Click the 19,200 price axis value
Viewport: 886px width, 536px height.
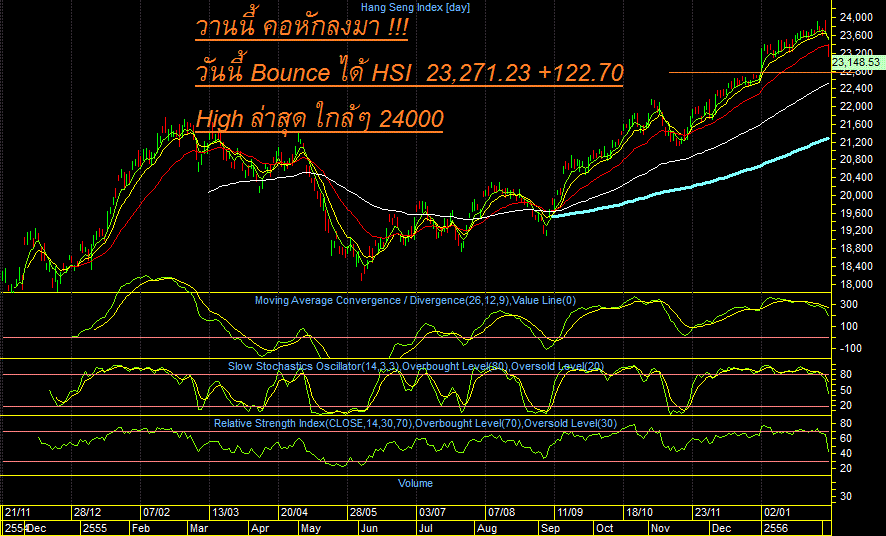pos(856,230)
